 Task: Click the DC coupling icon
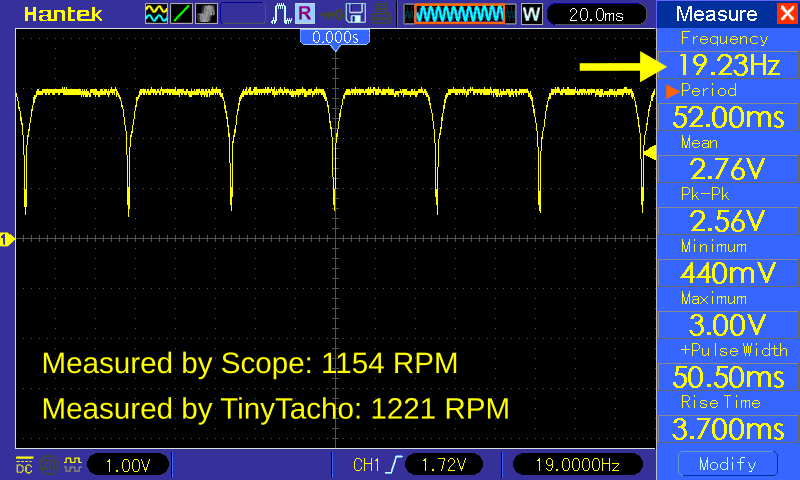point(24,465)
